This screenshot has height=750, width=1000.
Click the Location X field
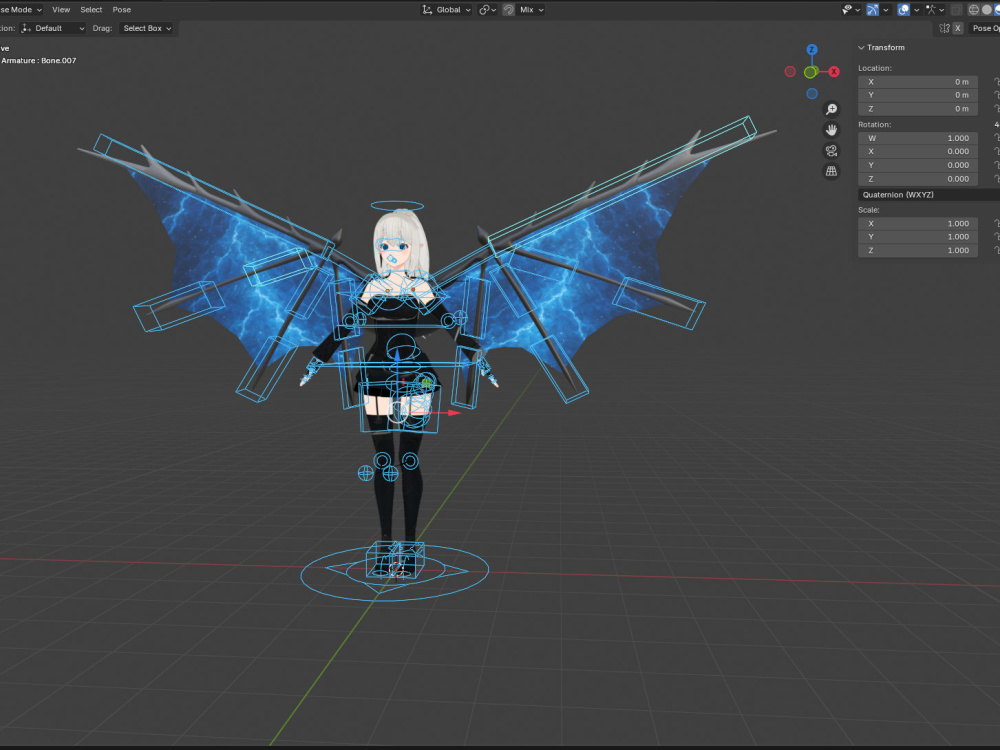coord(918,82)
